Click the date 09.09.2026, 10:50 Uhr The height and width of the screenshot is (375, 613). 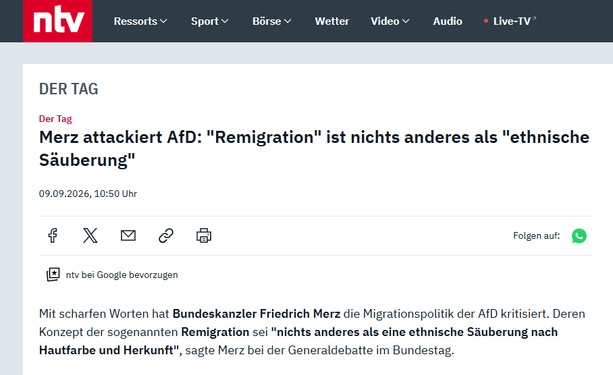pos(88,194)
